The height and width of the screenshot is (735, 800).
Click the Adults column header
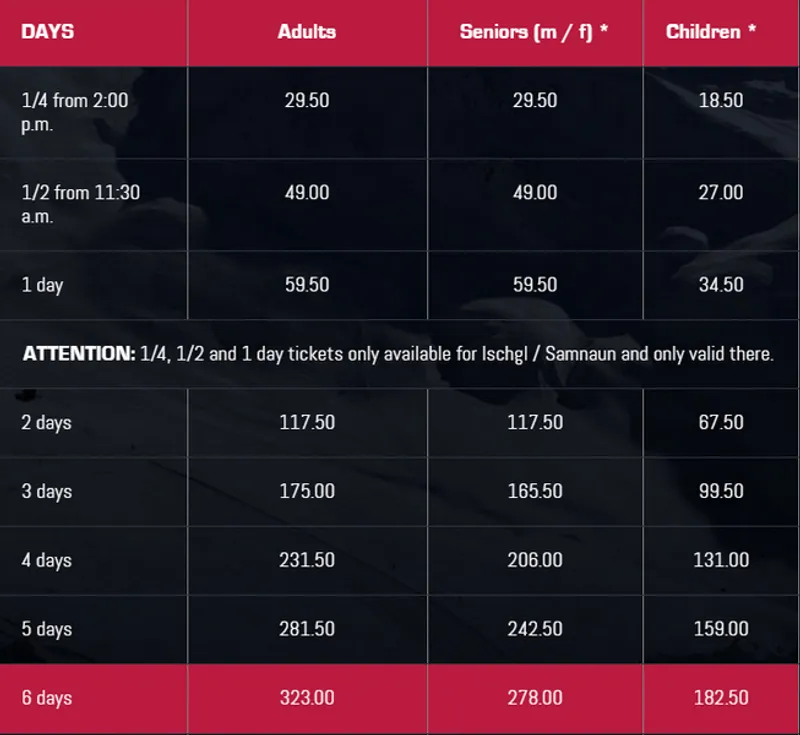[x=306, y=32]
